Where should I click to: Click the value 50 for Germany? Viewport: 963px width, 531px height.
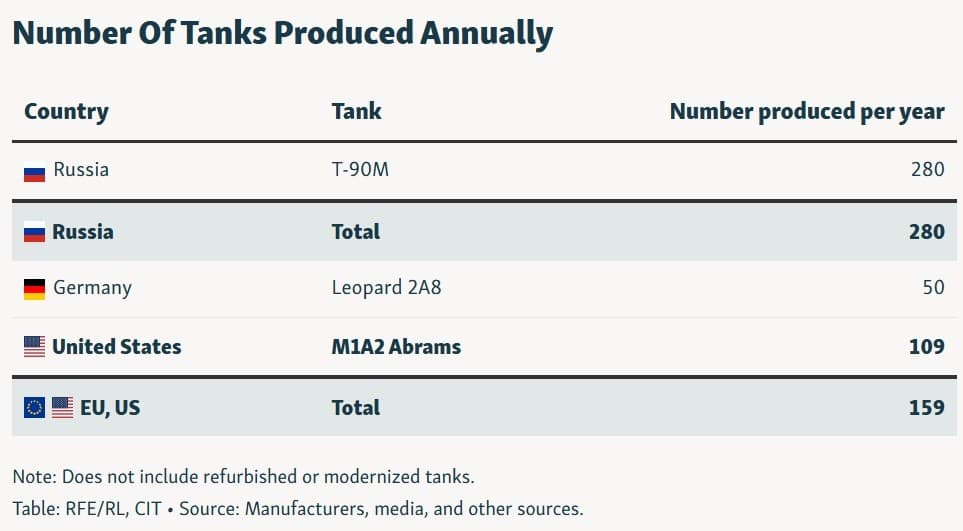[x=933, y=288]
